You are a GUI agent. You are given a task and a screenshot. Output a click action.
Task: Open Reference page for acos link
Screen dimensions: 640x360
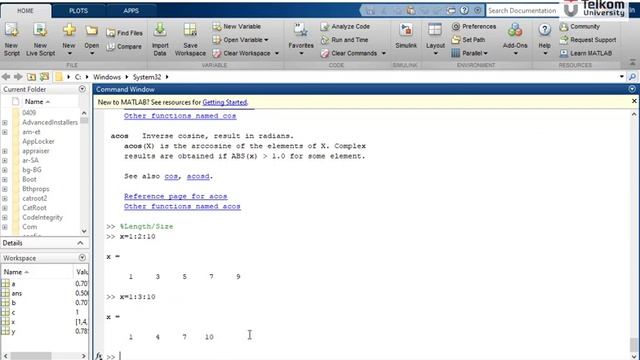click(176, 196)
